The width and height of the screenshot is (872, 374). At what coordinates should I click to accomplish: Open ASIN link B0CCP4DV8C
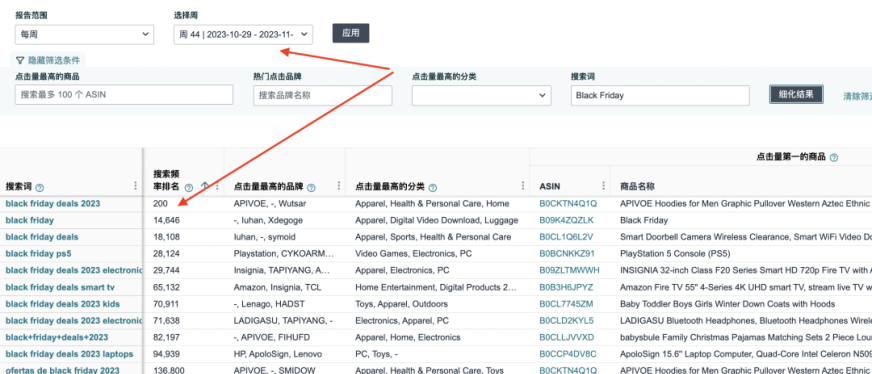point(568,354)
